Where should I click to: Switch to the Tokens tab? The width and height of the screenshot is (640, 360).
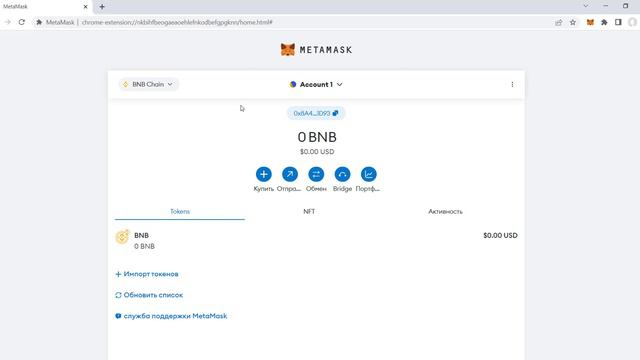[180, 211]
